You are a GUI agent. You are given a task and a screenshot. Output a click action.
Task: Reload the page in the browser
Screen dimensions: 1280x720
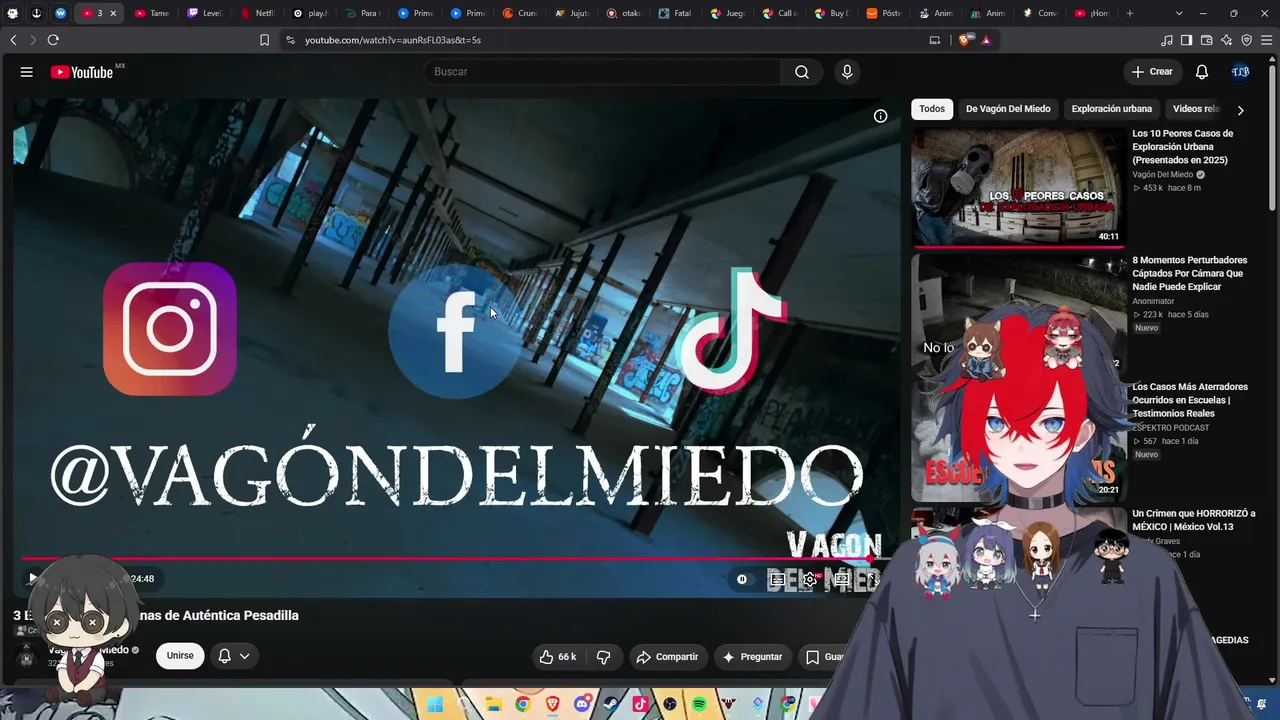pyautogui.click(x=53, y=40)
